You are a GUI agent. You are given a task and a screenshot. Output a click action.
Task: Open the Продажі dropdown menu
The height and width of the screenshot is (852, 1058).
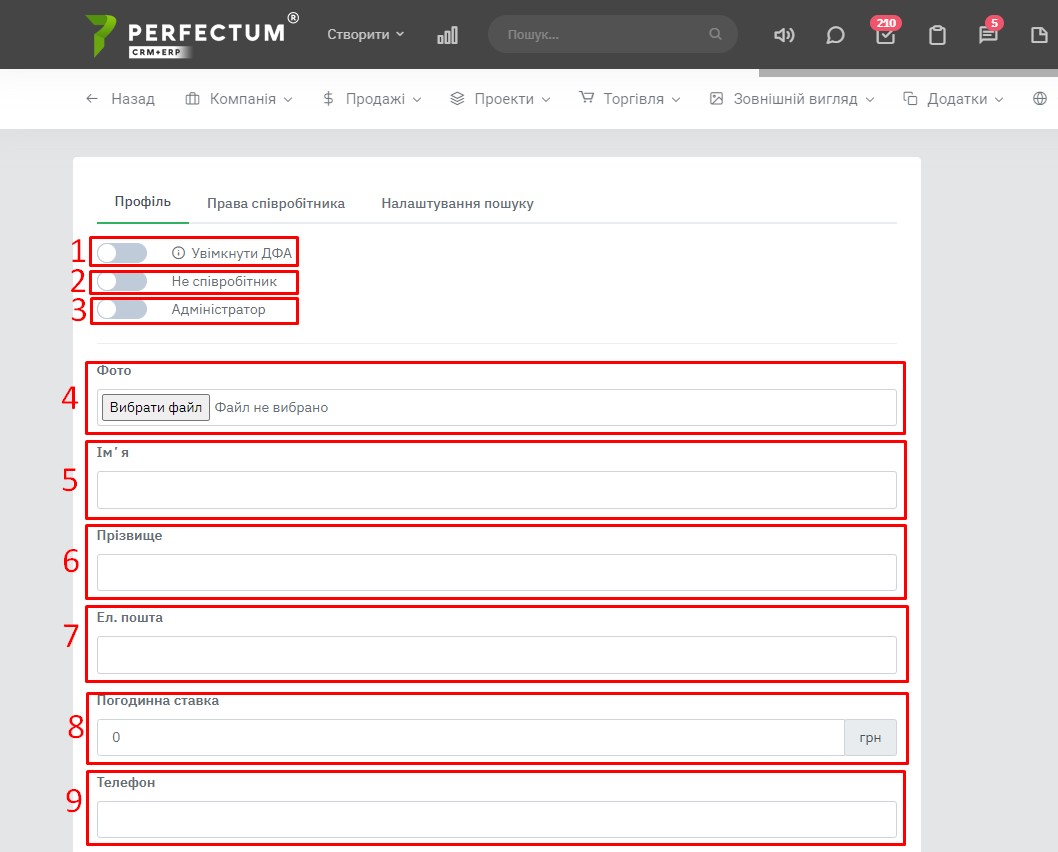click(372, 99)
